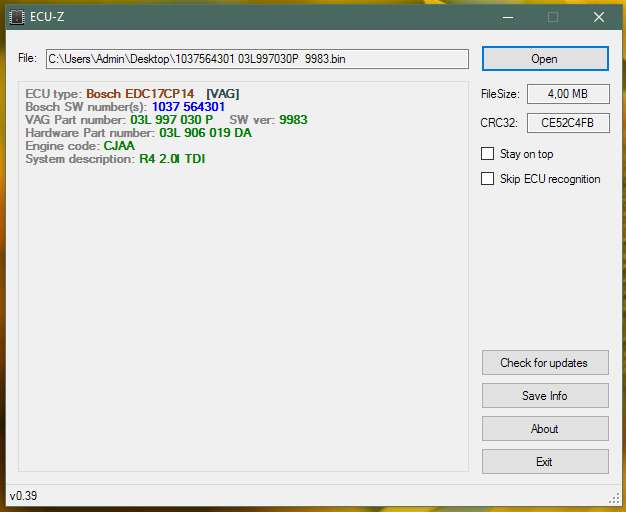Click Check for updates button
Screen dimensions: 626x512
pos(545,363)
